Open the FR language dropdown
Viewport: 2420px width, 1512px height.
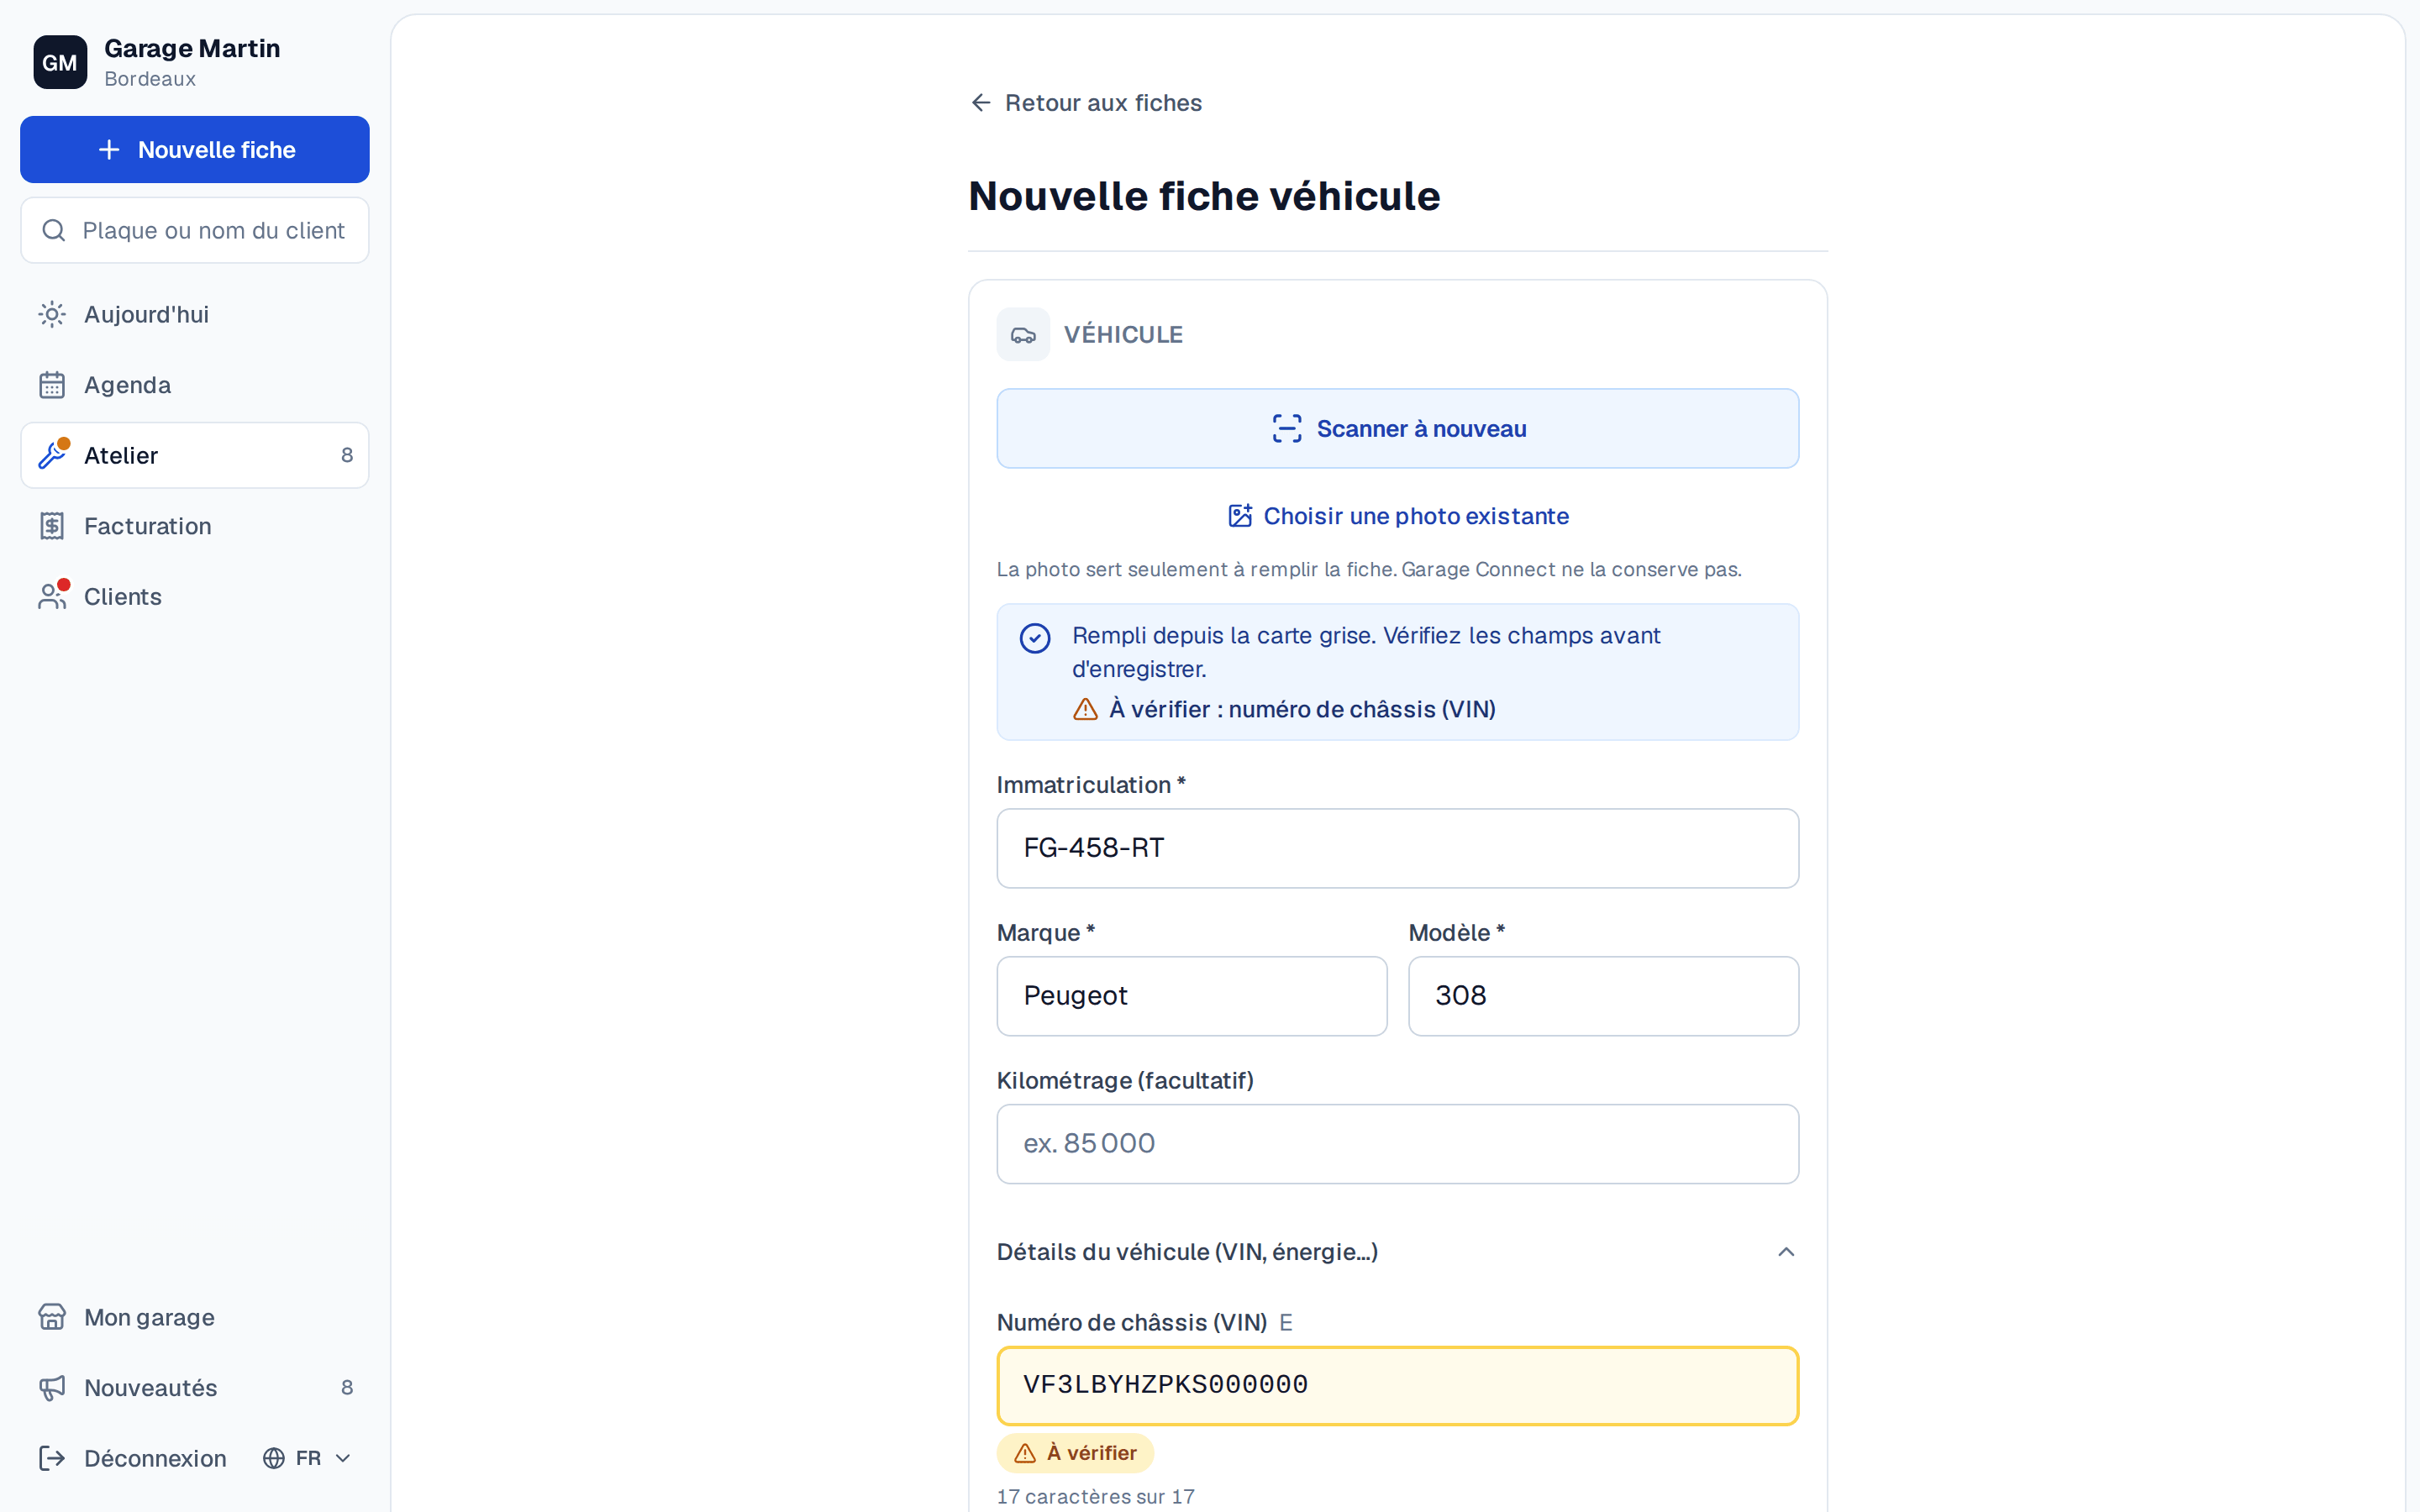point(307,1458)
